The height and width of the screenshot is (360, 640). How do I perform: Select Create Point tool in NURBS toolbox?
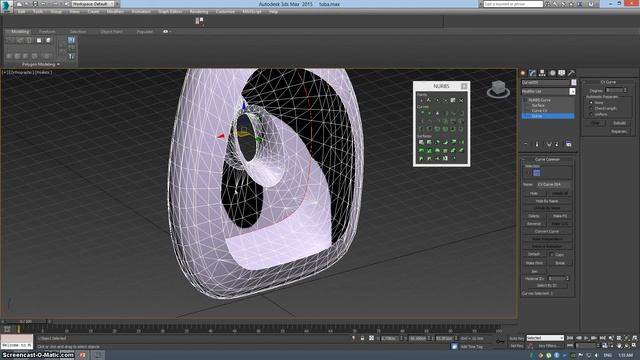pyautogui.click(x=421, y=100)
